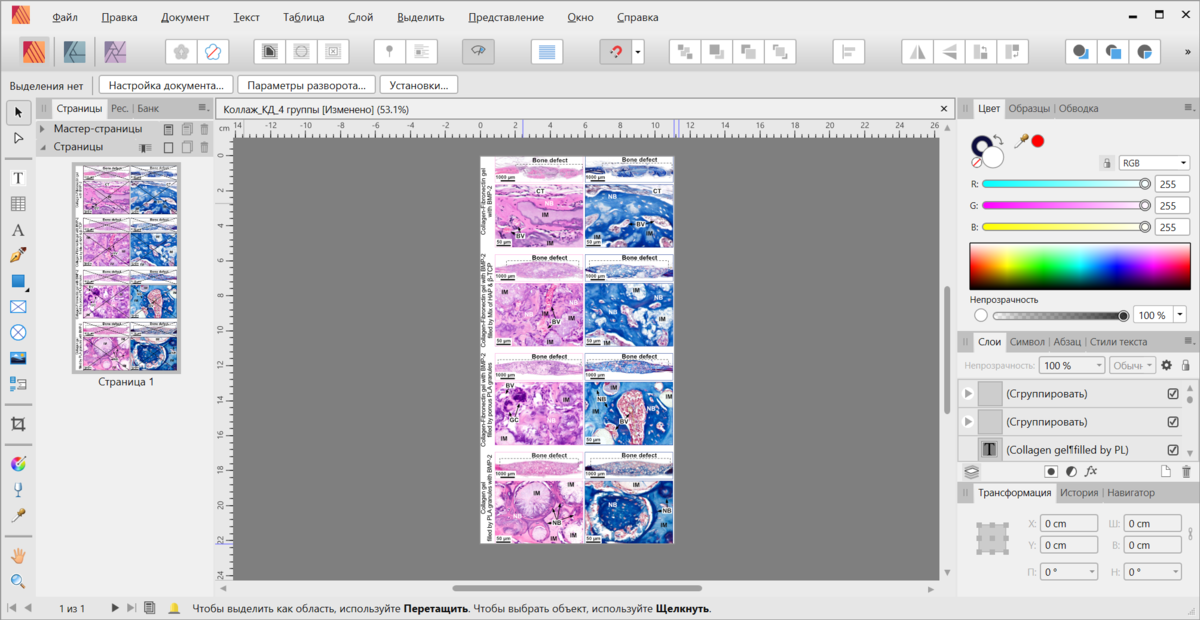Viewport: 1200px width, 620px height.
Task: Click the Move to Back arrange icon
Action: point(684,51)
